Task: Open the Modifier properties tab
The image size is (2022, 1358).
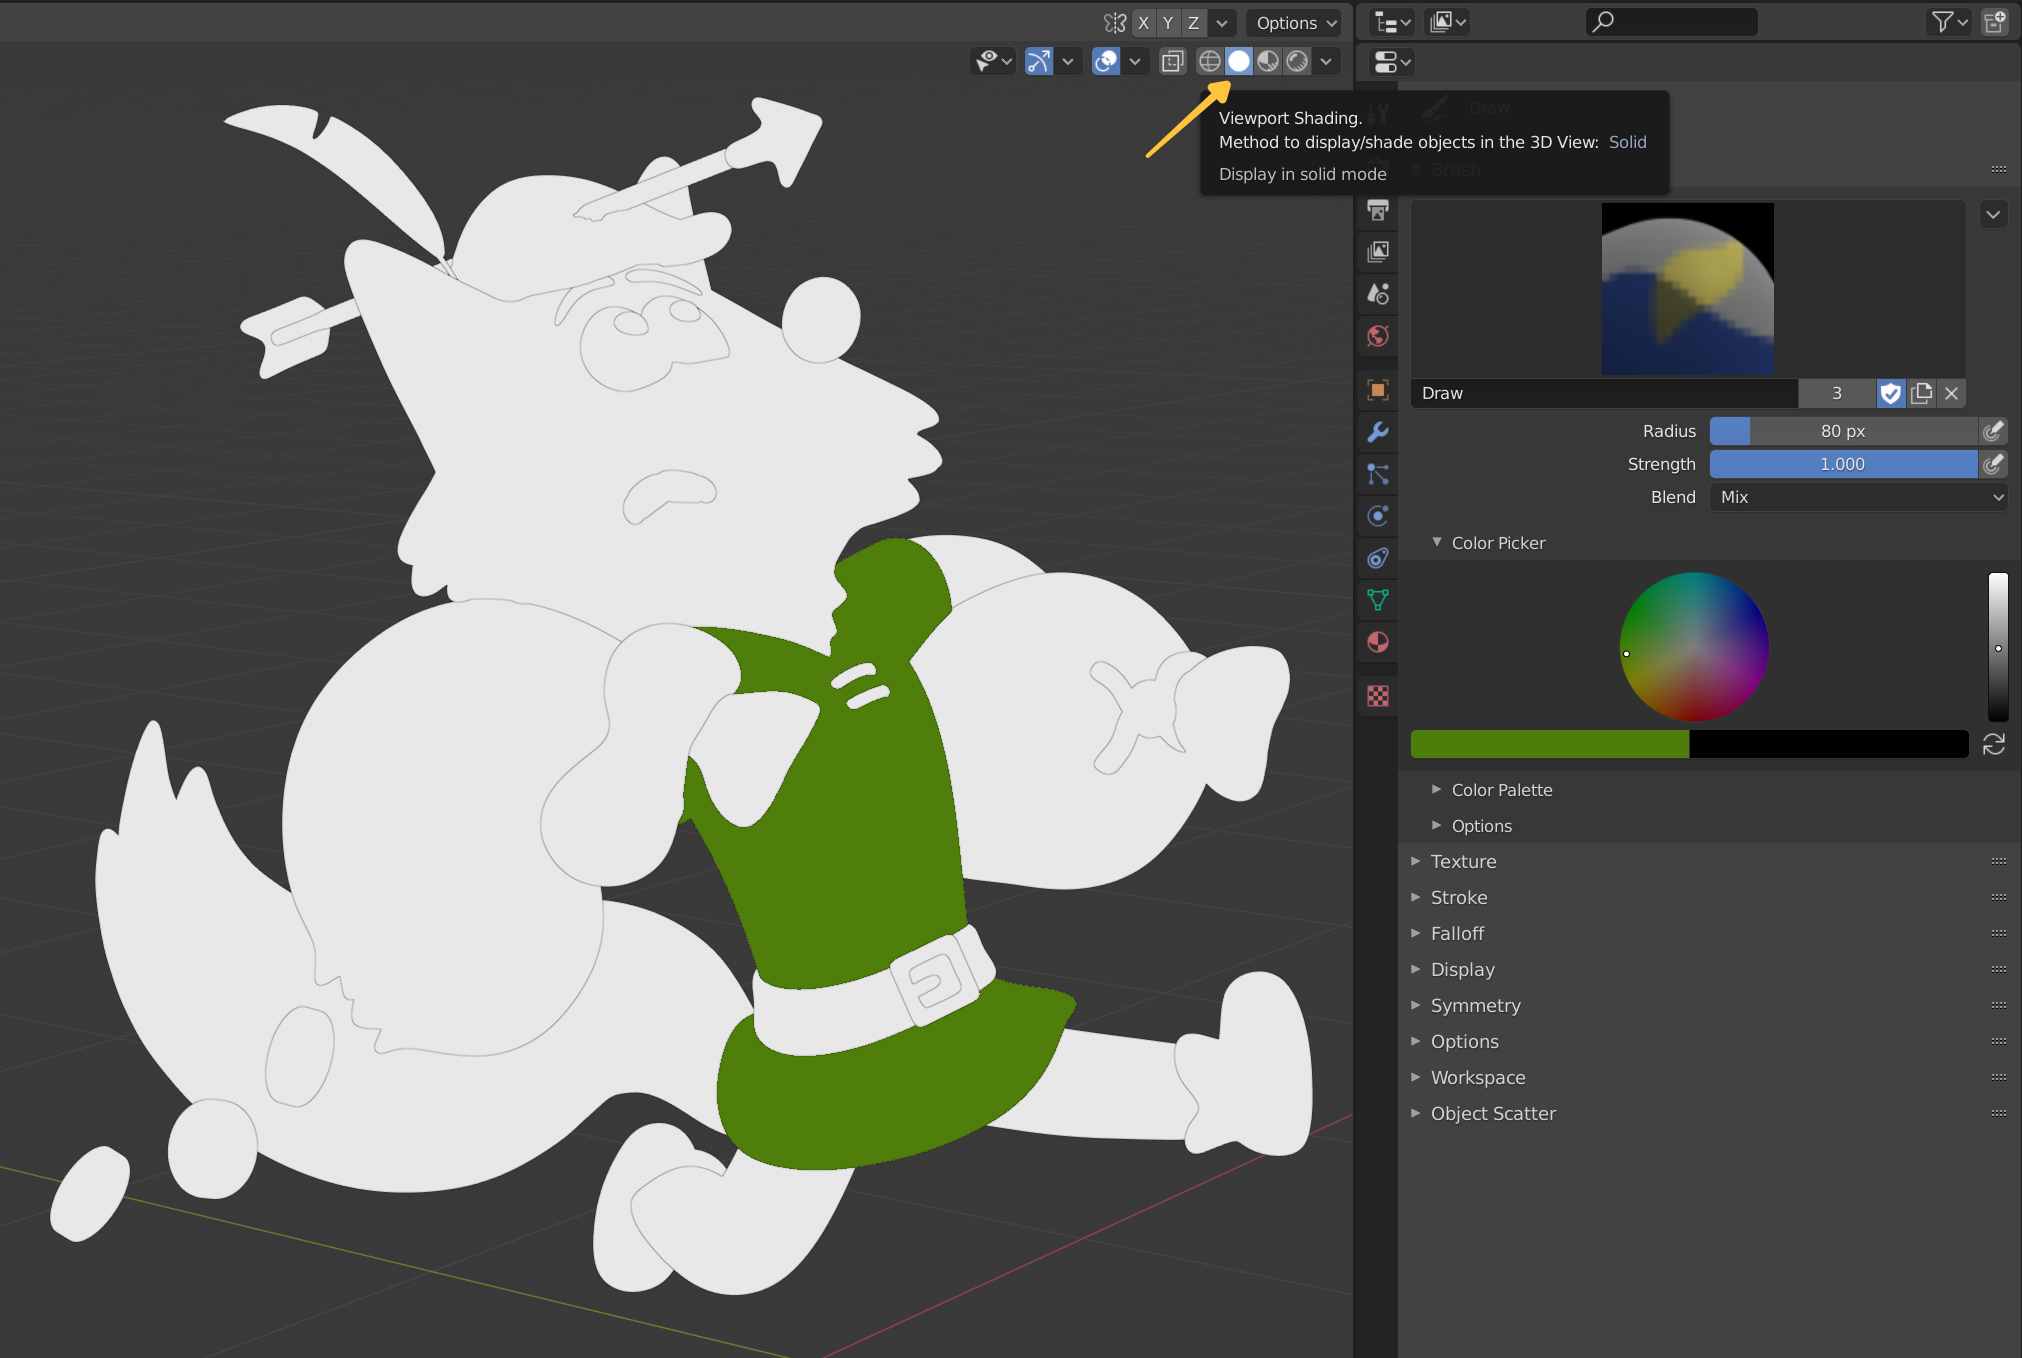Action: click(x=1377, y=433)
